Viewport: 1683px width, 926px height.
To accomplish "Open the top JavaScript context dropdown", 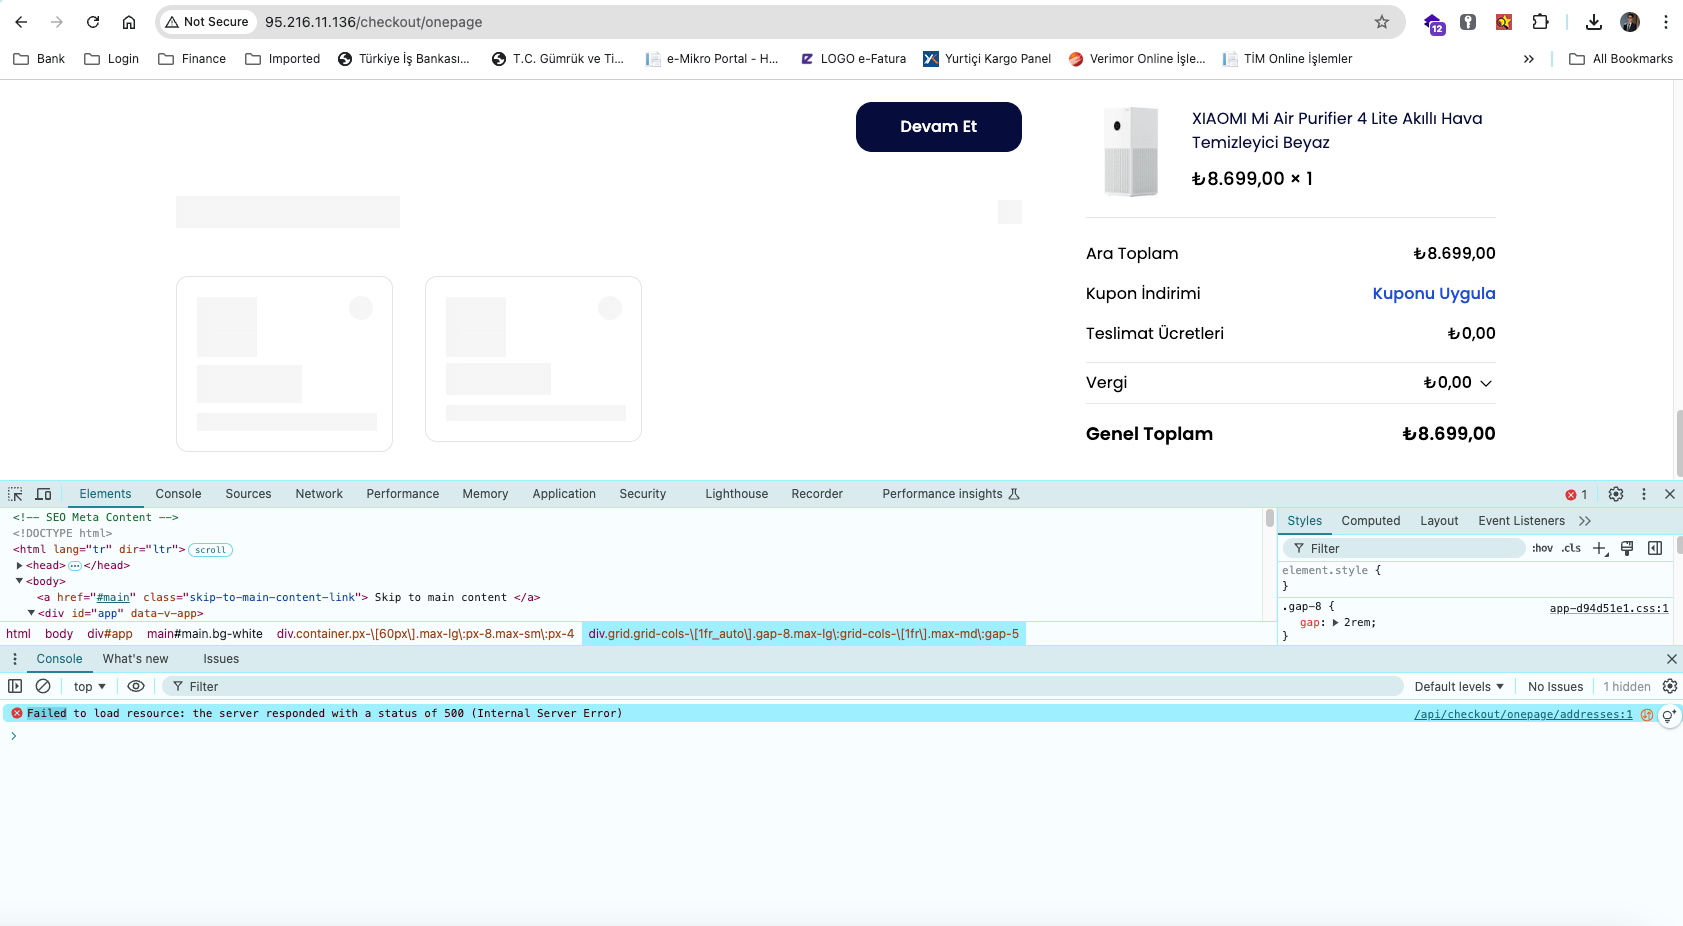I will [90, 687].
